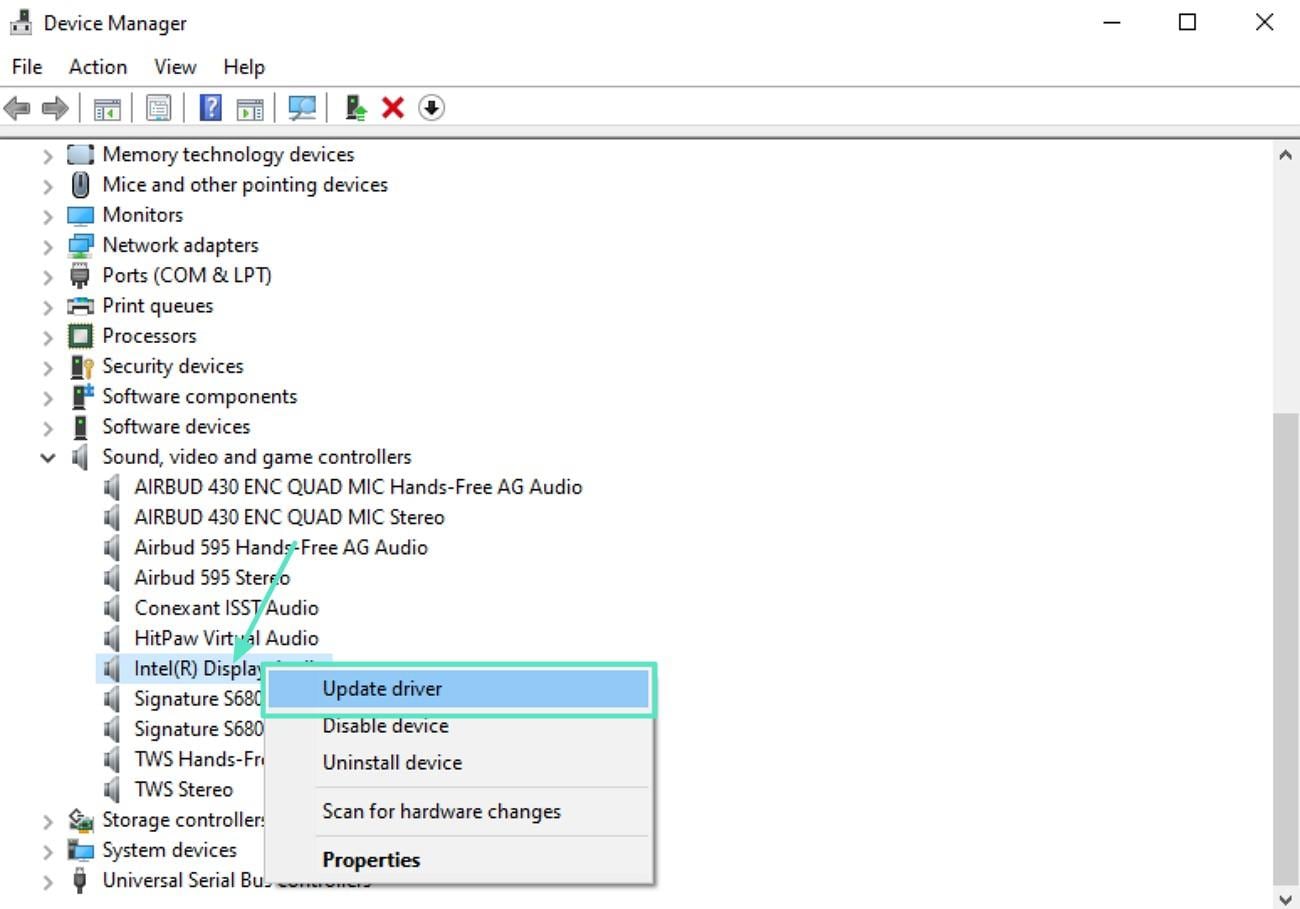Click the Monitors category icon

[80, 215]
